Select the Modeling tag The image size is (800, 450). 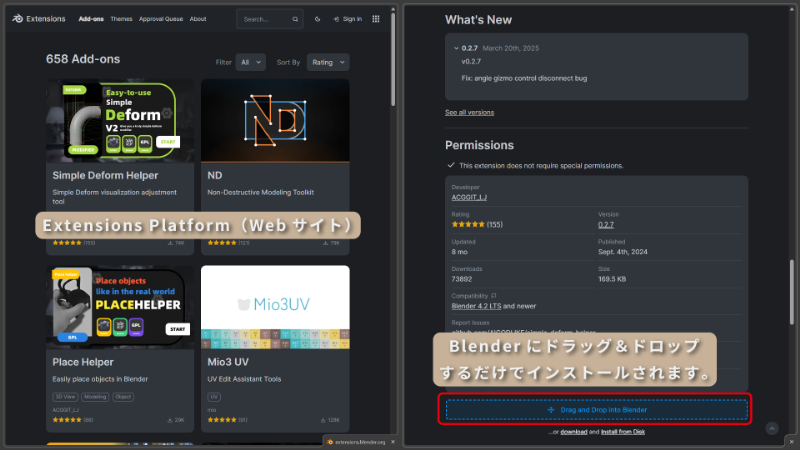point(95,396)
